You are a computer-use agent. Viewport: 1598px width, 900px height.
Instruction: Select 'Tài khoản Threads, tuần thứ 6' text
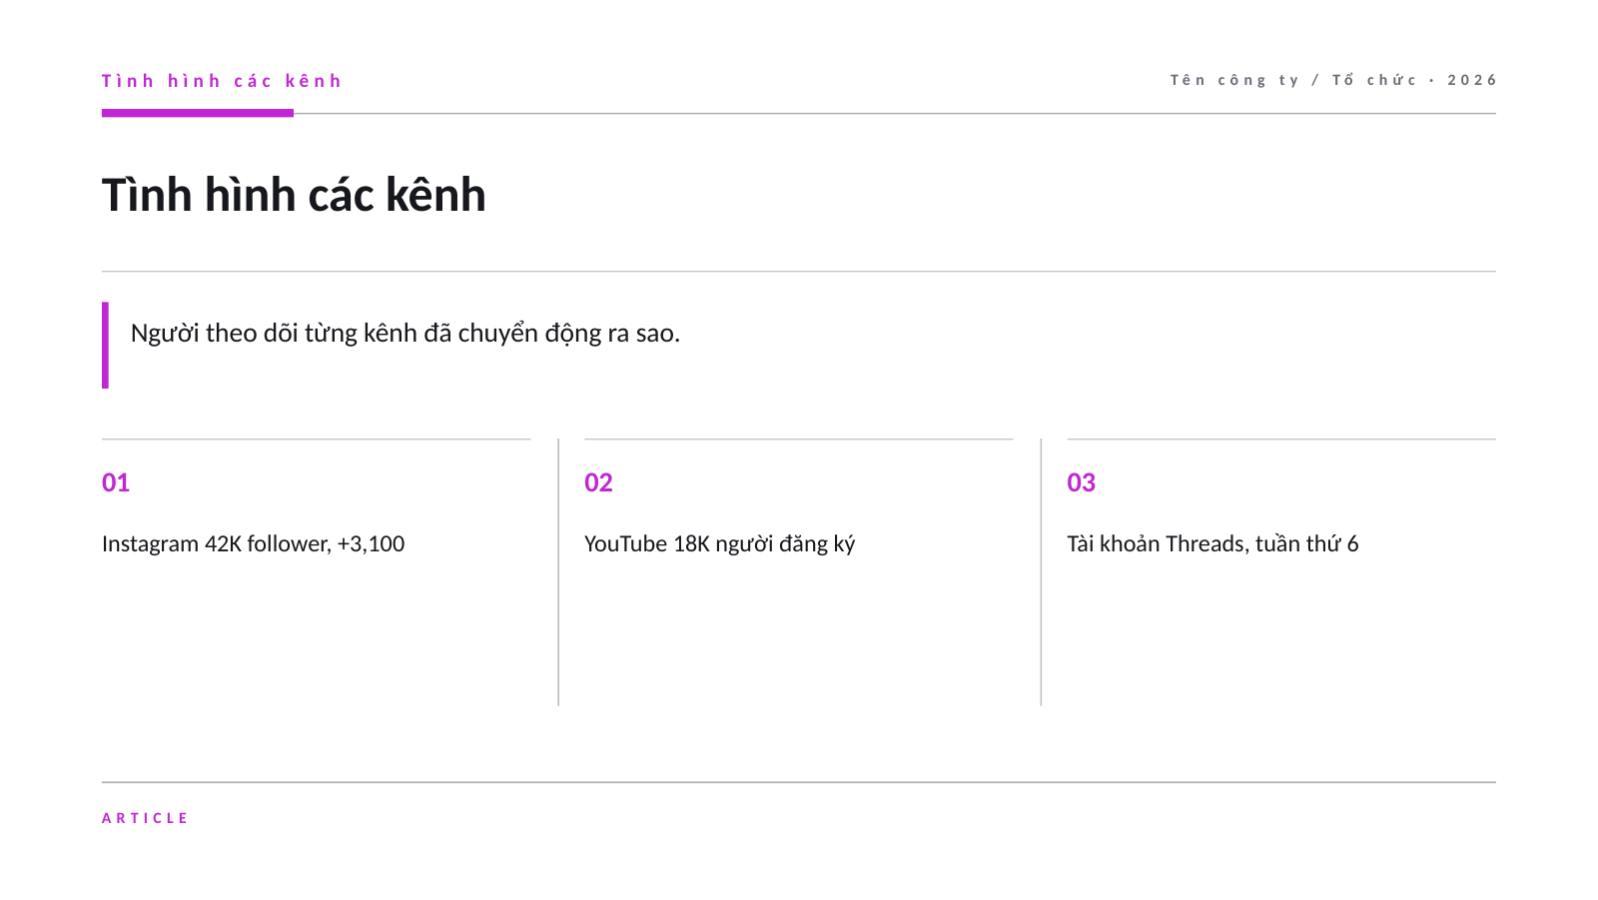point(1213,544)
